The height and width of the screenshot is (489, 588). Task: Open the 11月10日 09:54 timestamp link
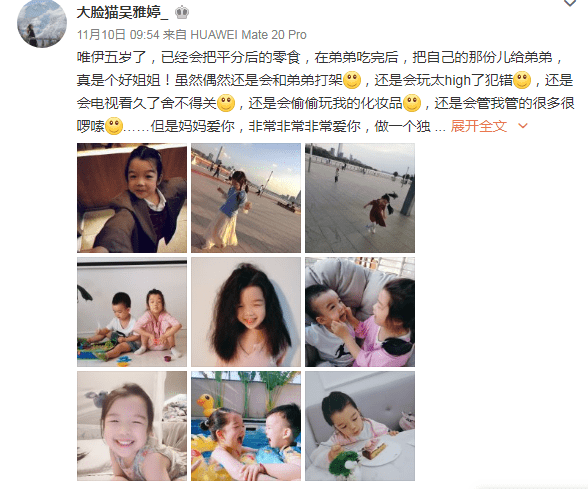pos(118,34)
